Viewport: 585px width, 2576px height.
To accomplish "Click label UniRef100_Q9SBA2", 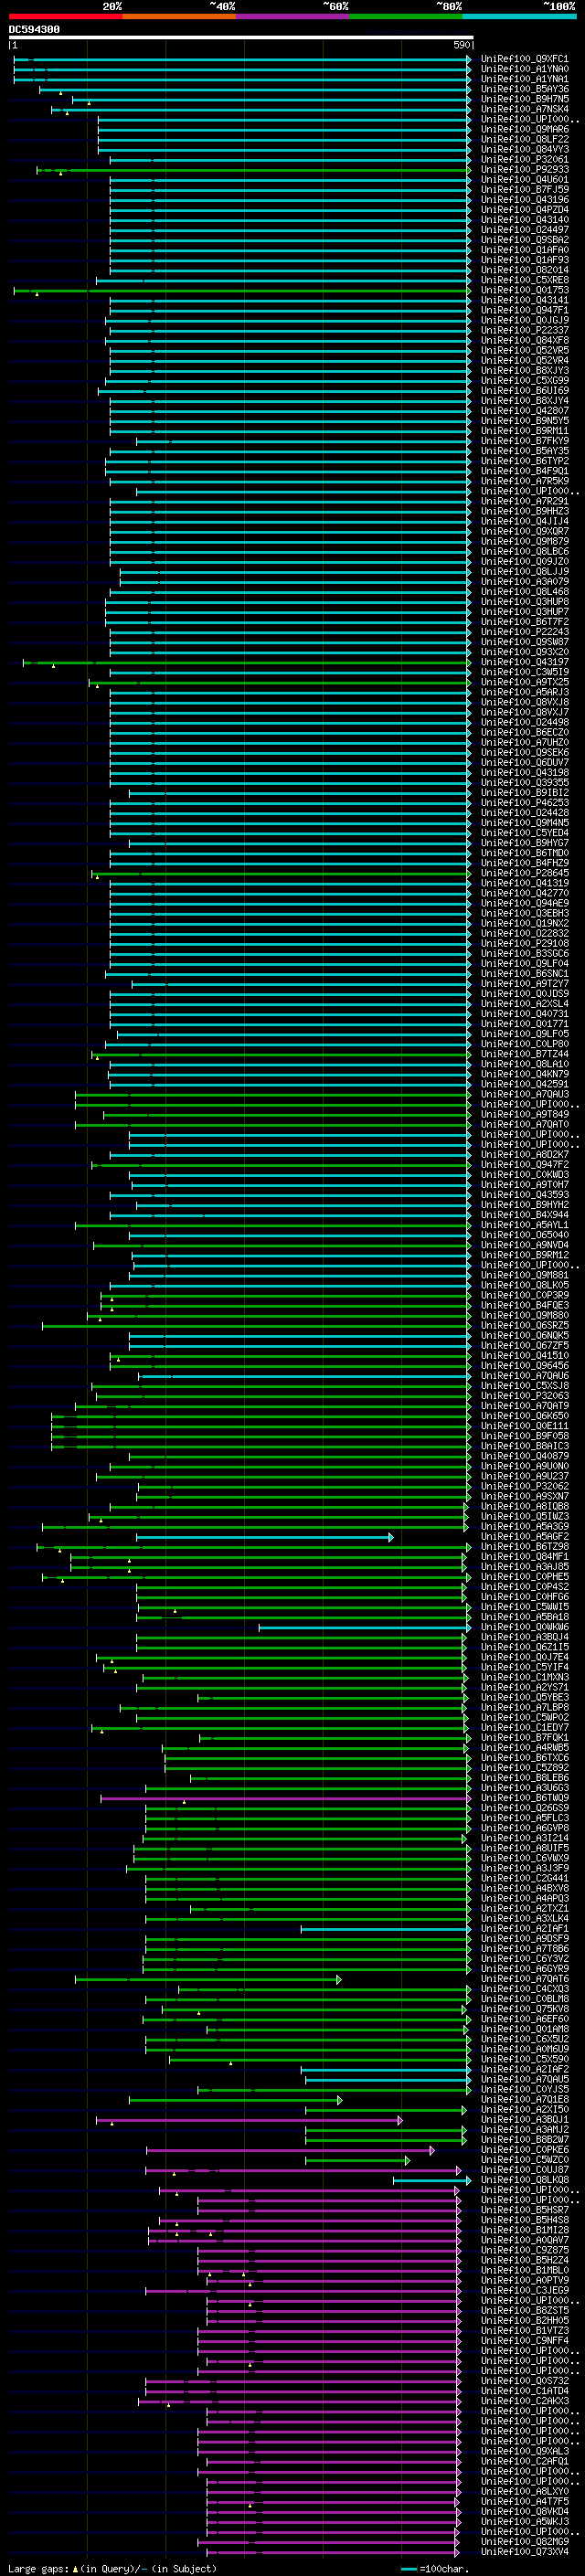I will coord(525,240).
